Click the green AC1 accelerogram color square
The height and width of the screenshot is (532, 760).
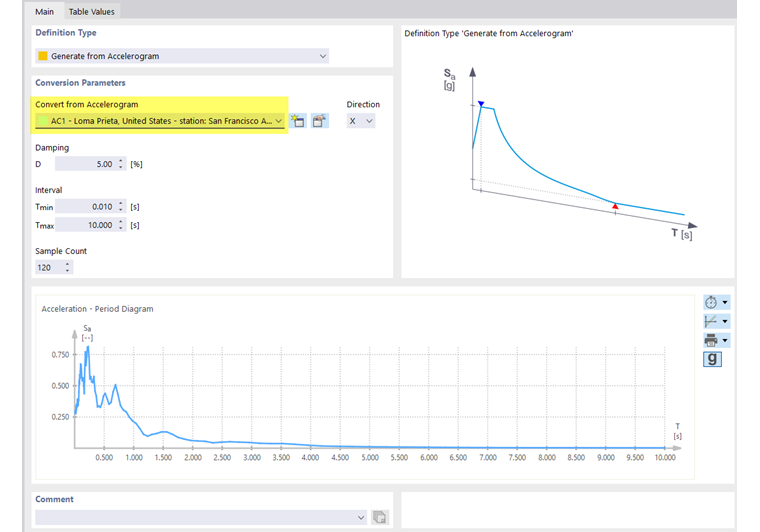point(43,121)
